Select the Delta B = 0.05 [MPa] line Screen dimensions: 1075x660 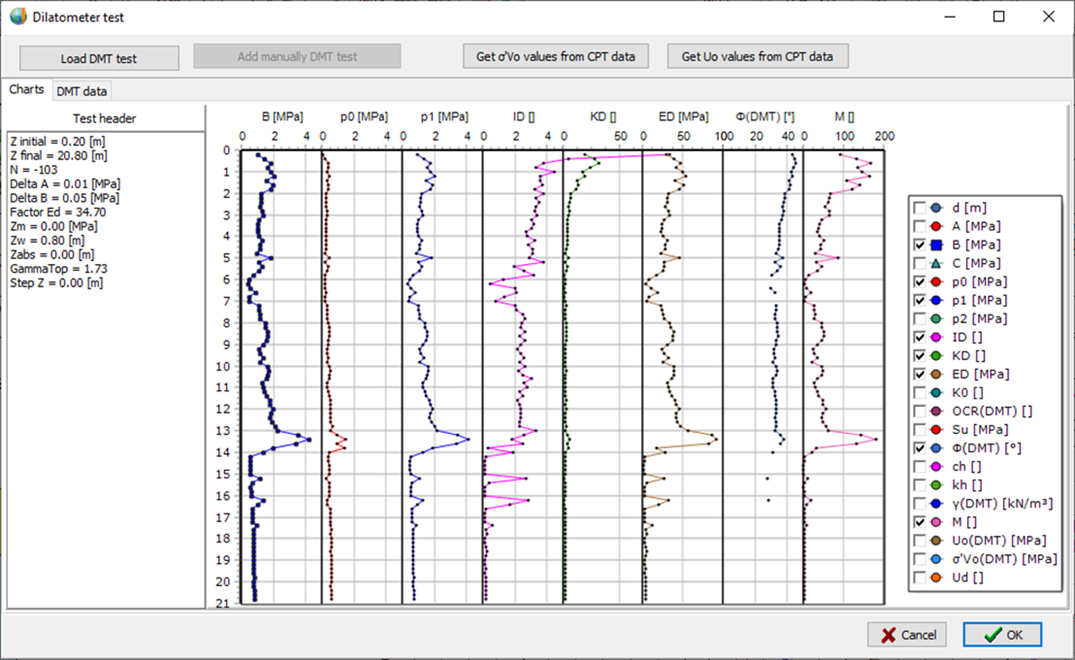point(64,198)
